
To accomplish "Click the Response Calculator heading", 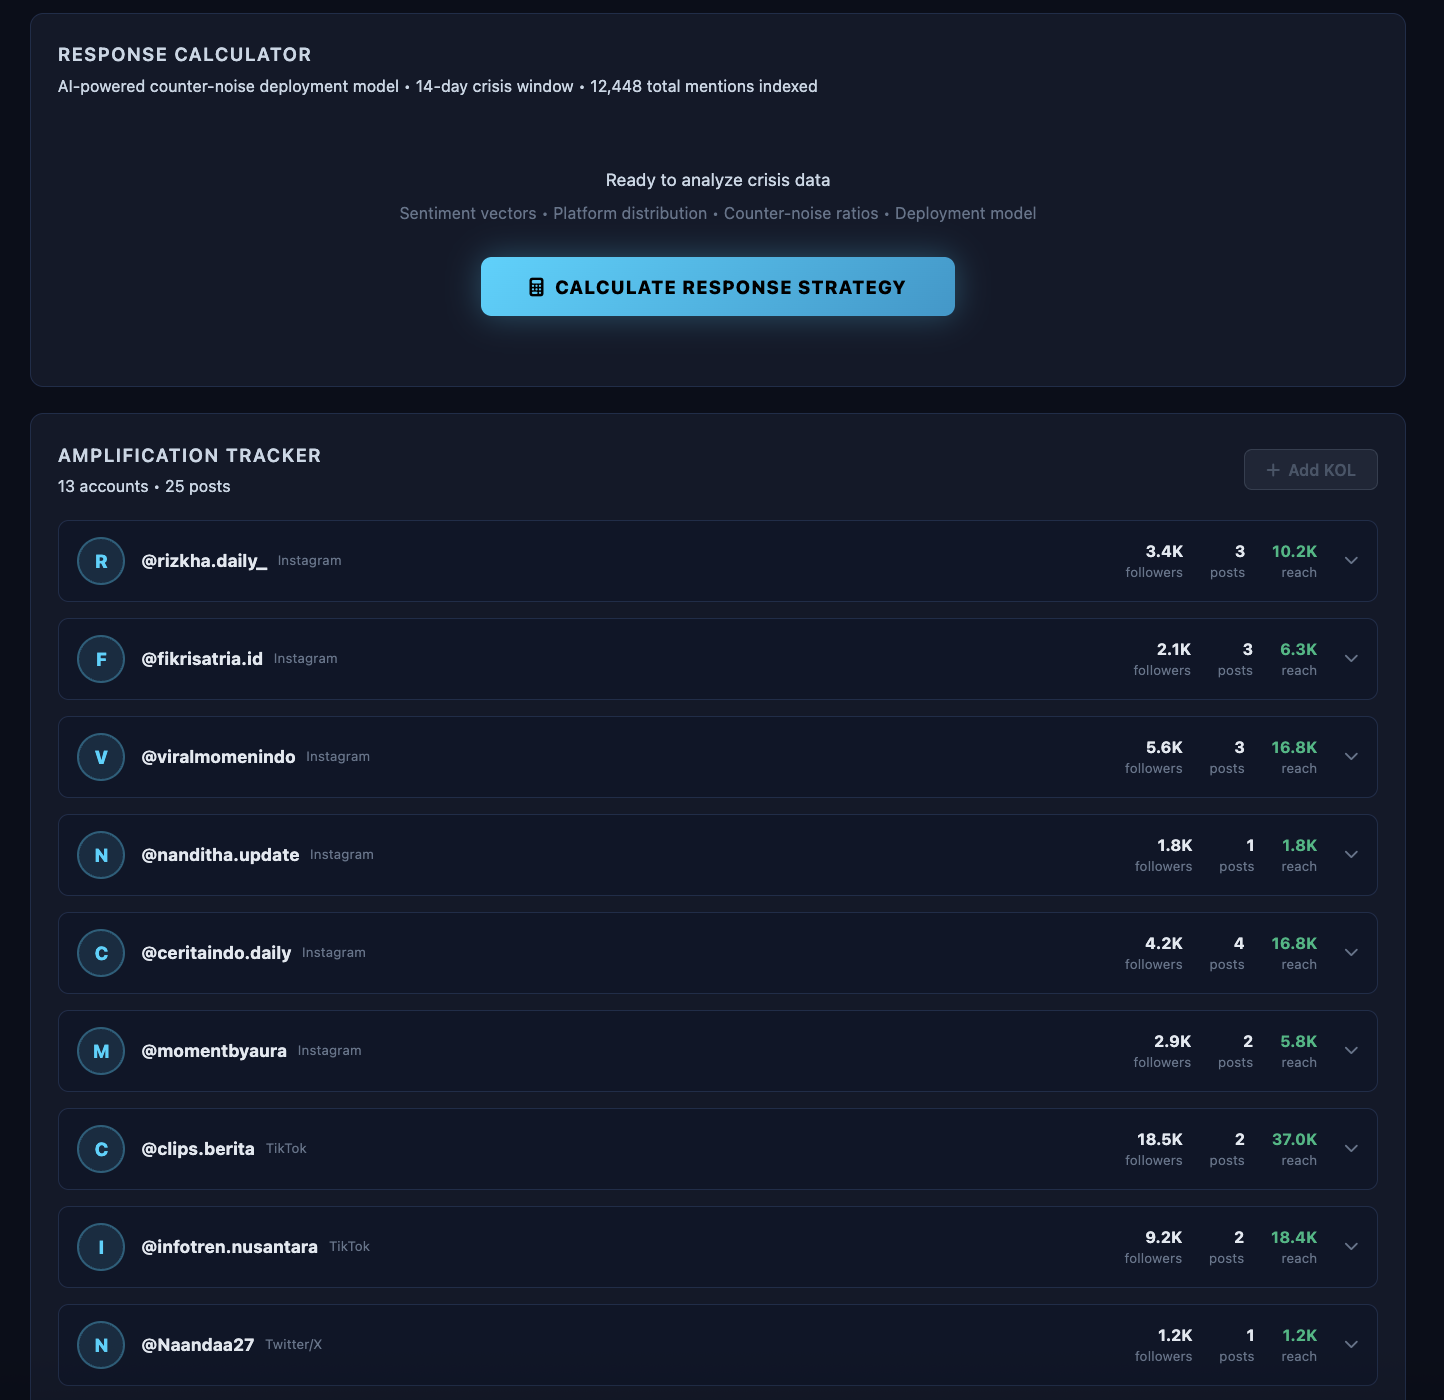I will 185,54.
